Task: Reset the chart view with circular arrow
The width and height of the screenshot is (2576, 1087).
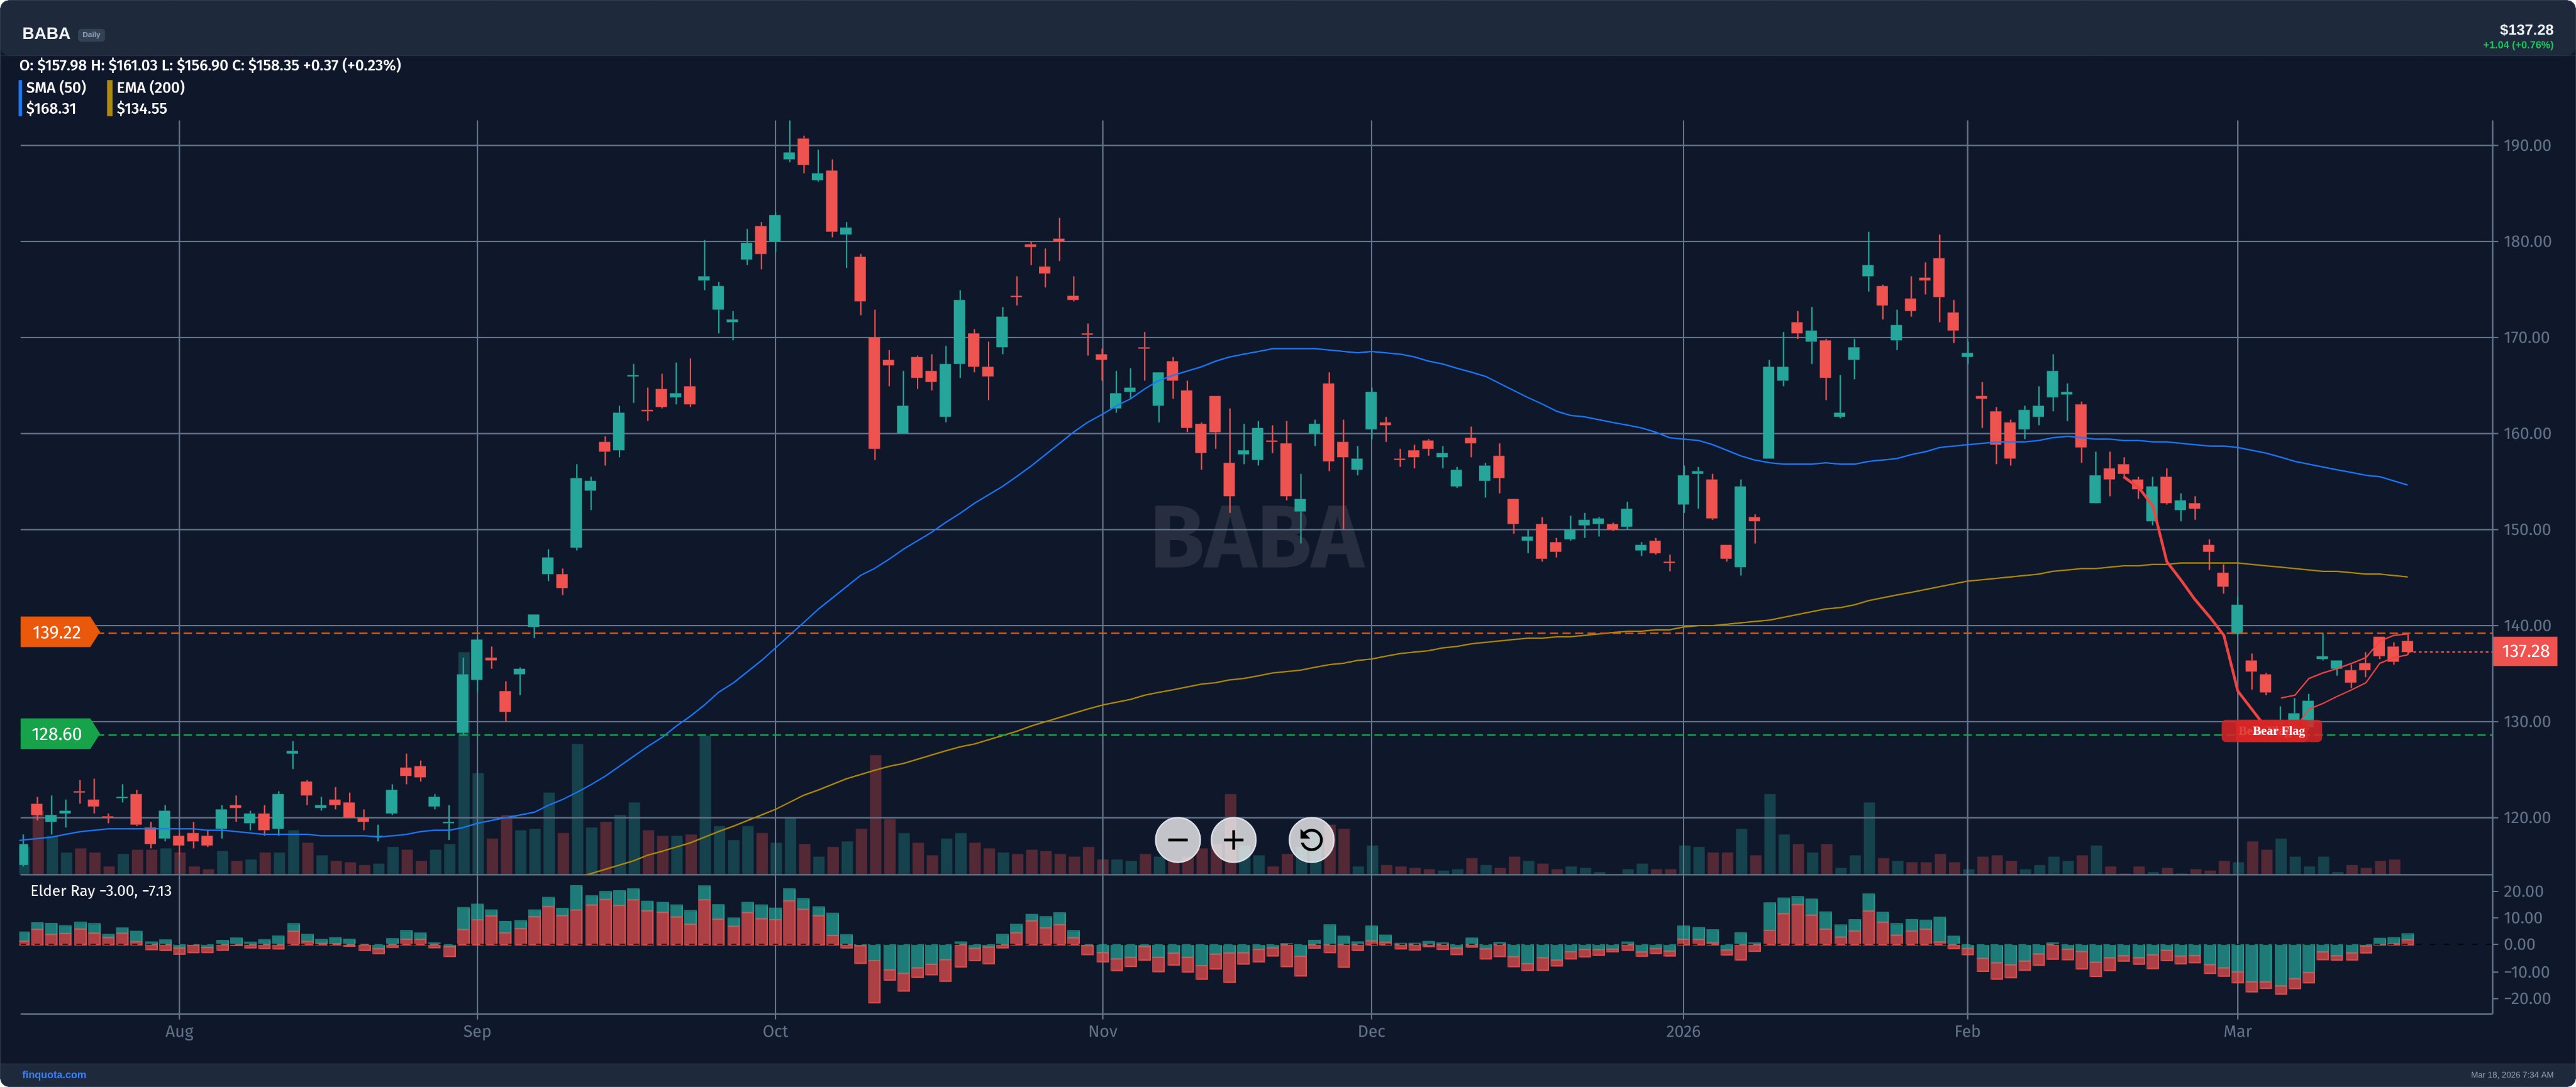Action: [1310, 840]
